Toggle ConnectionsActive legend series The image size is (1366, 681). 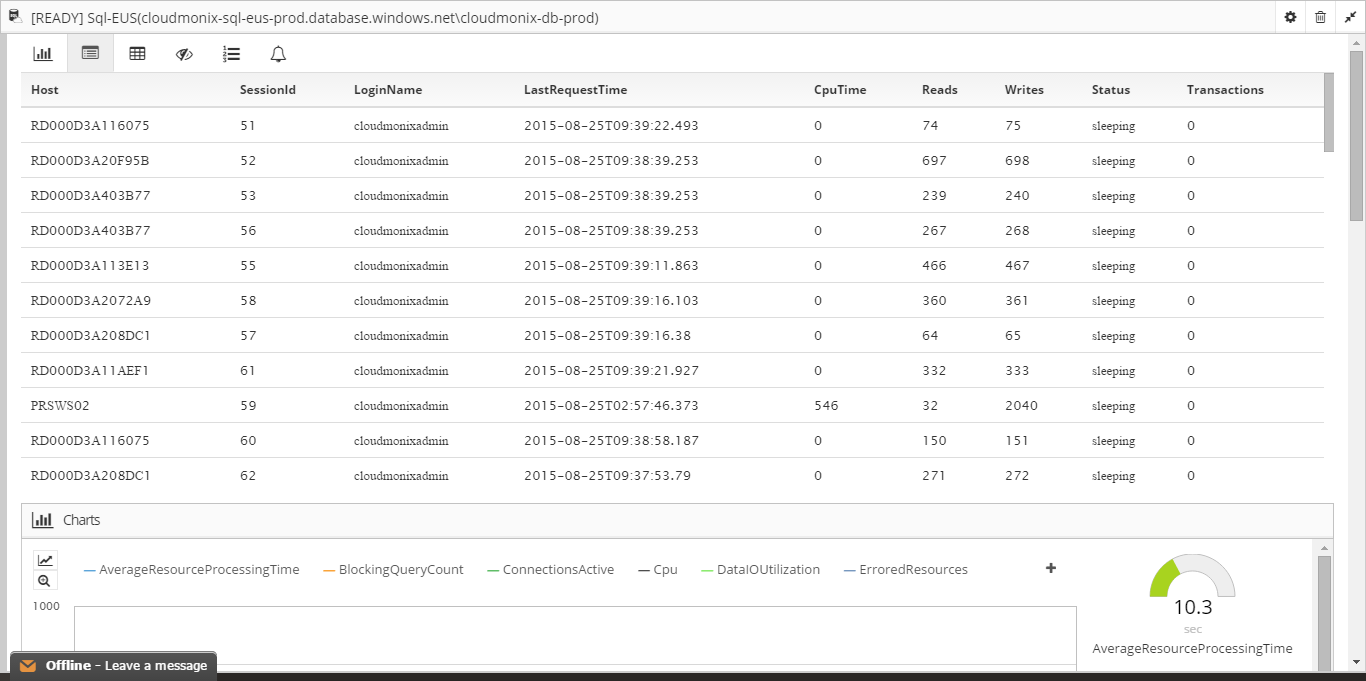point(551,570)
